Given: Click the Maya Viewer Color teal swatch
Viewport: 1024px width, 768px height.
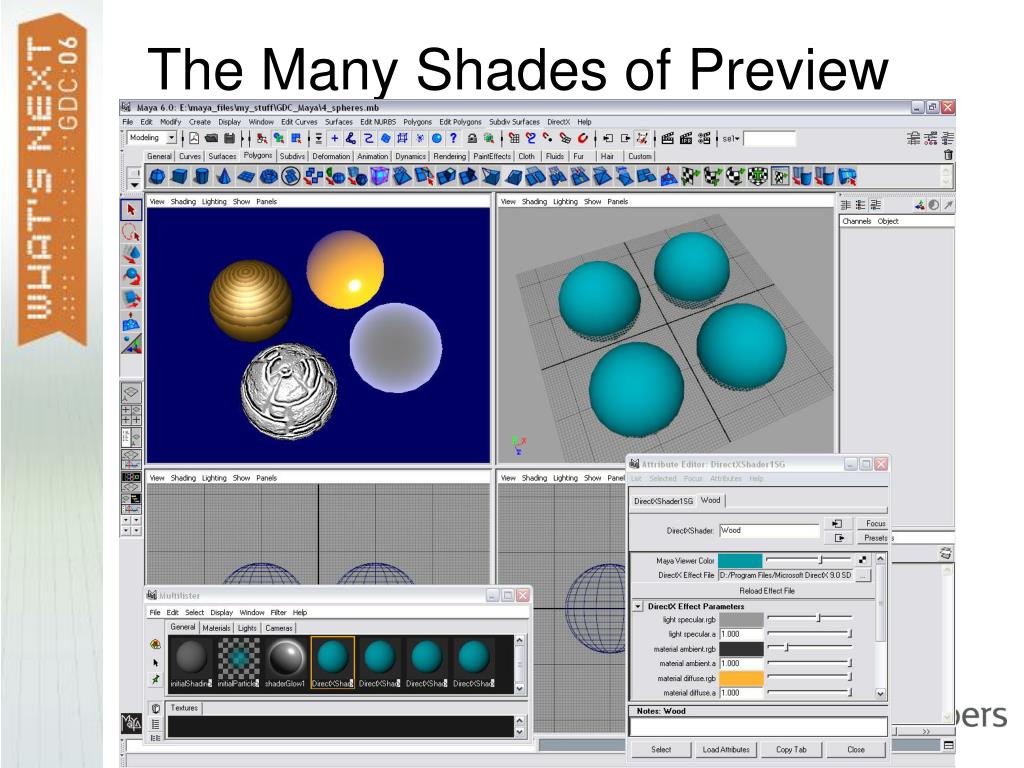Looking at the screenshot, I should [x=740, y=560].
